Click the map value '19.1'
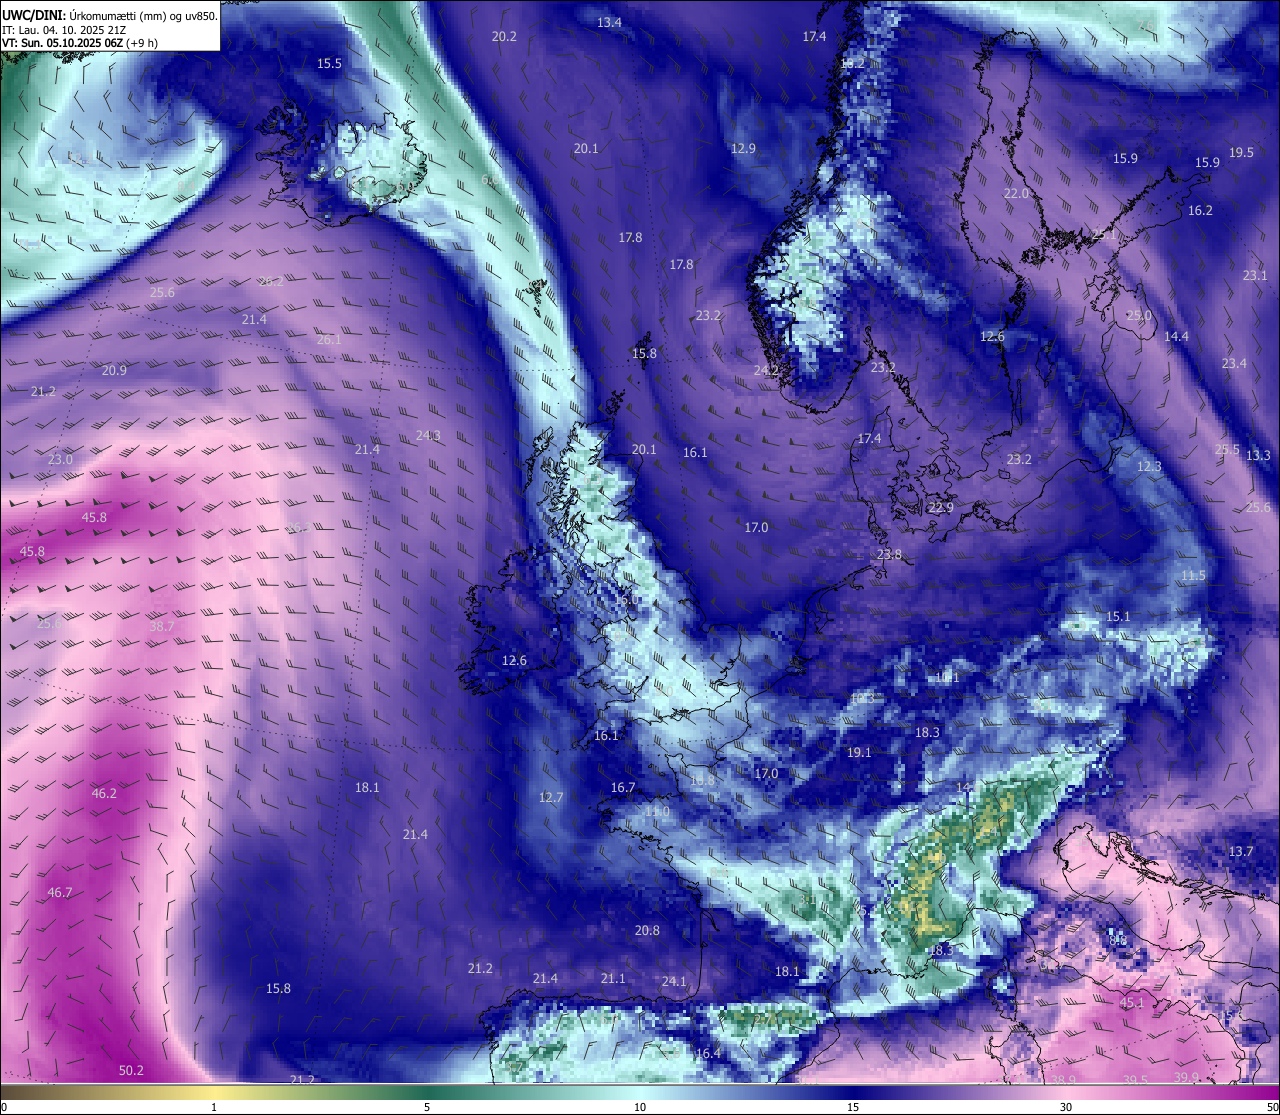Image resolution: width=1280 pixels, height=1115 pixels. (x=859, y=752)
